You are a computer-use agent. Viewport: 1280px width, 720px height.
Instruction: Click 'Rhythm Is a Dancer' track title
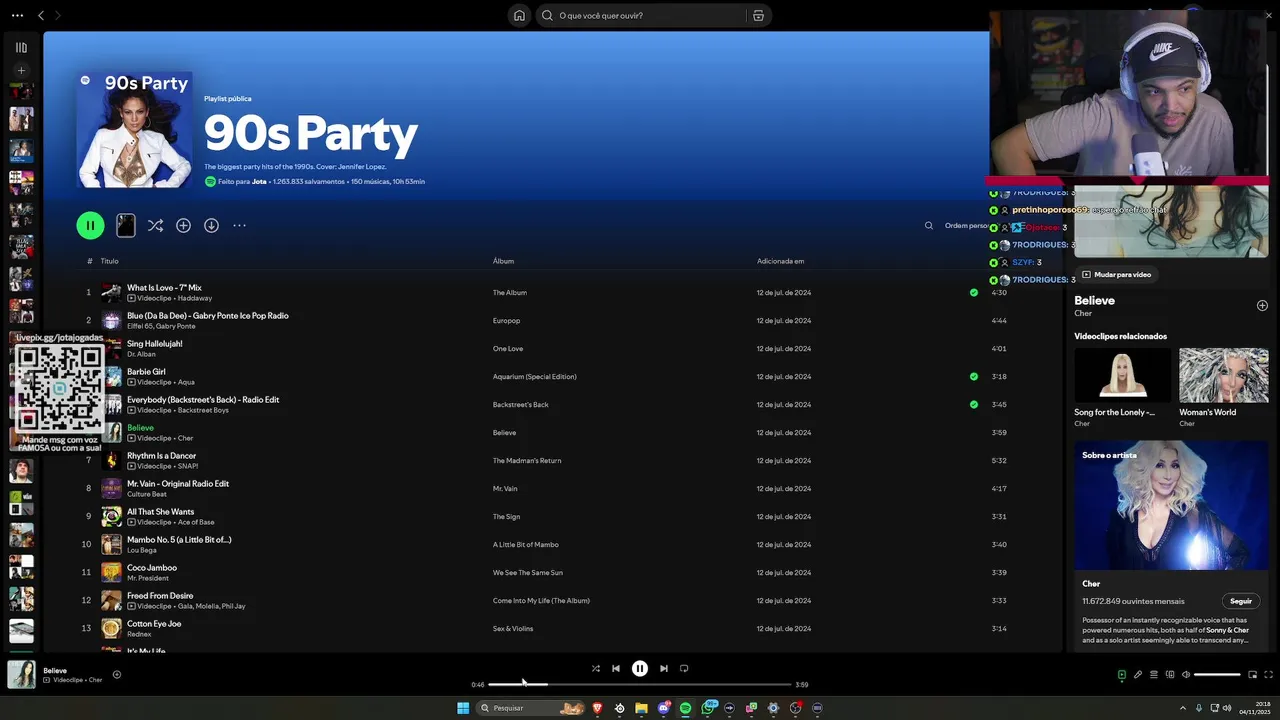click(161, 455)
